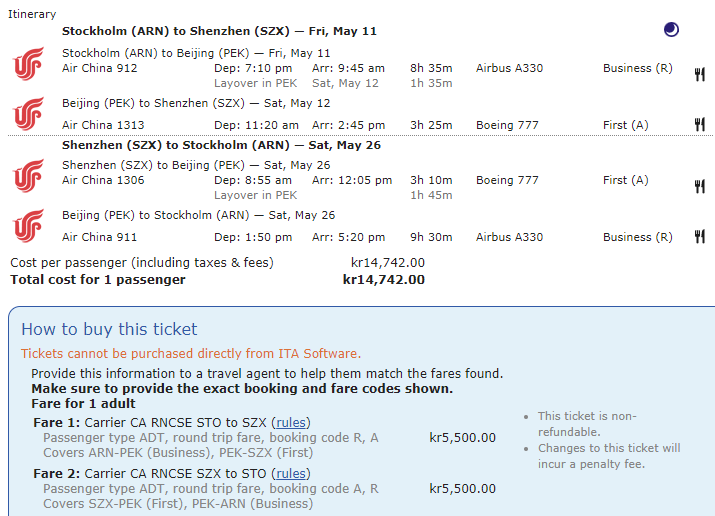The width and height of the screenshot is (715, 516).
Task: Click Air China logo for flight 1306
Action: [28, 176]
